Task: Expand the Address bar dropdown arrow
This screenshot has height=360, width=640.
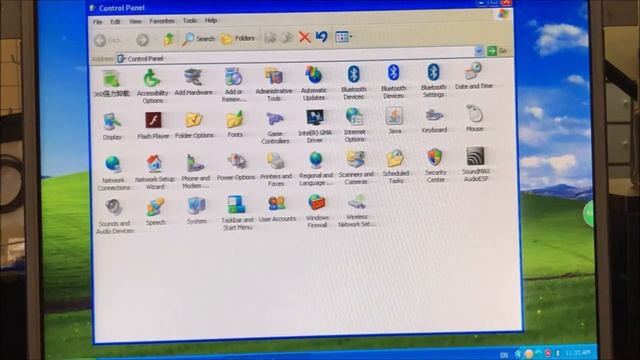Action: coord(479,51)
